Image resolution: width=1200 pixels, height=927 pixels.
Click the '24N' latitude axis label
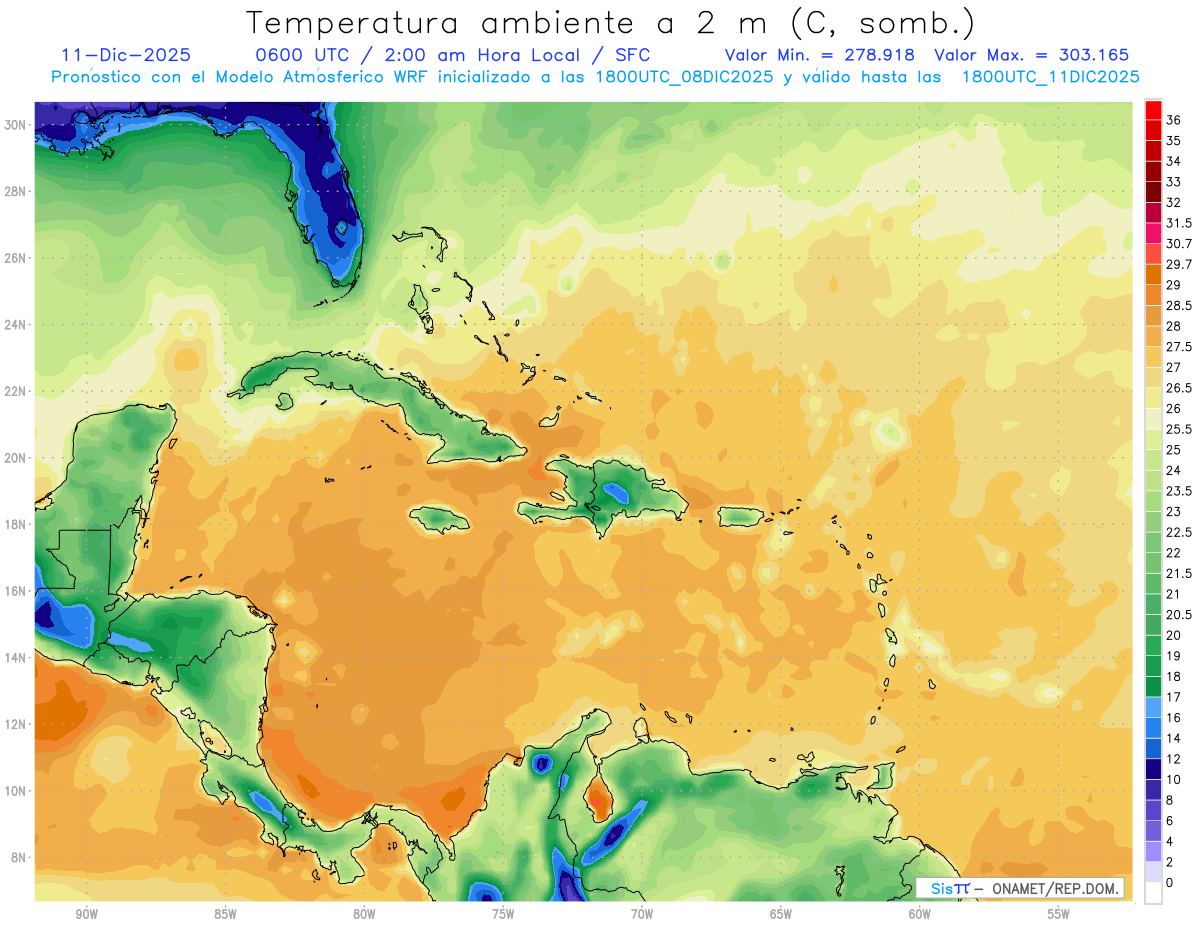click(17, 325)
